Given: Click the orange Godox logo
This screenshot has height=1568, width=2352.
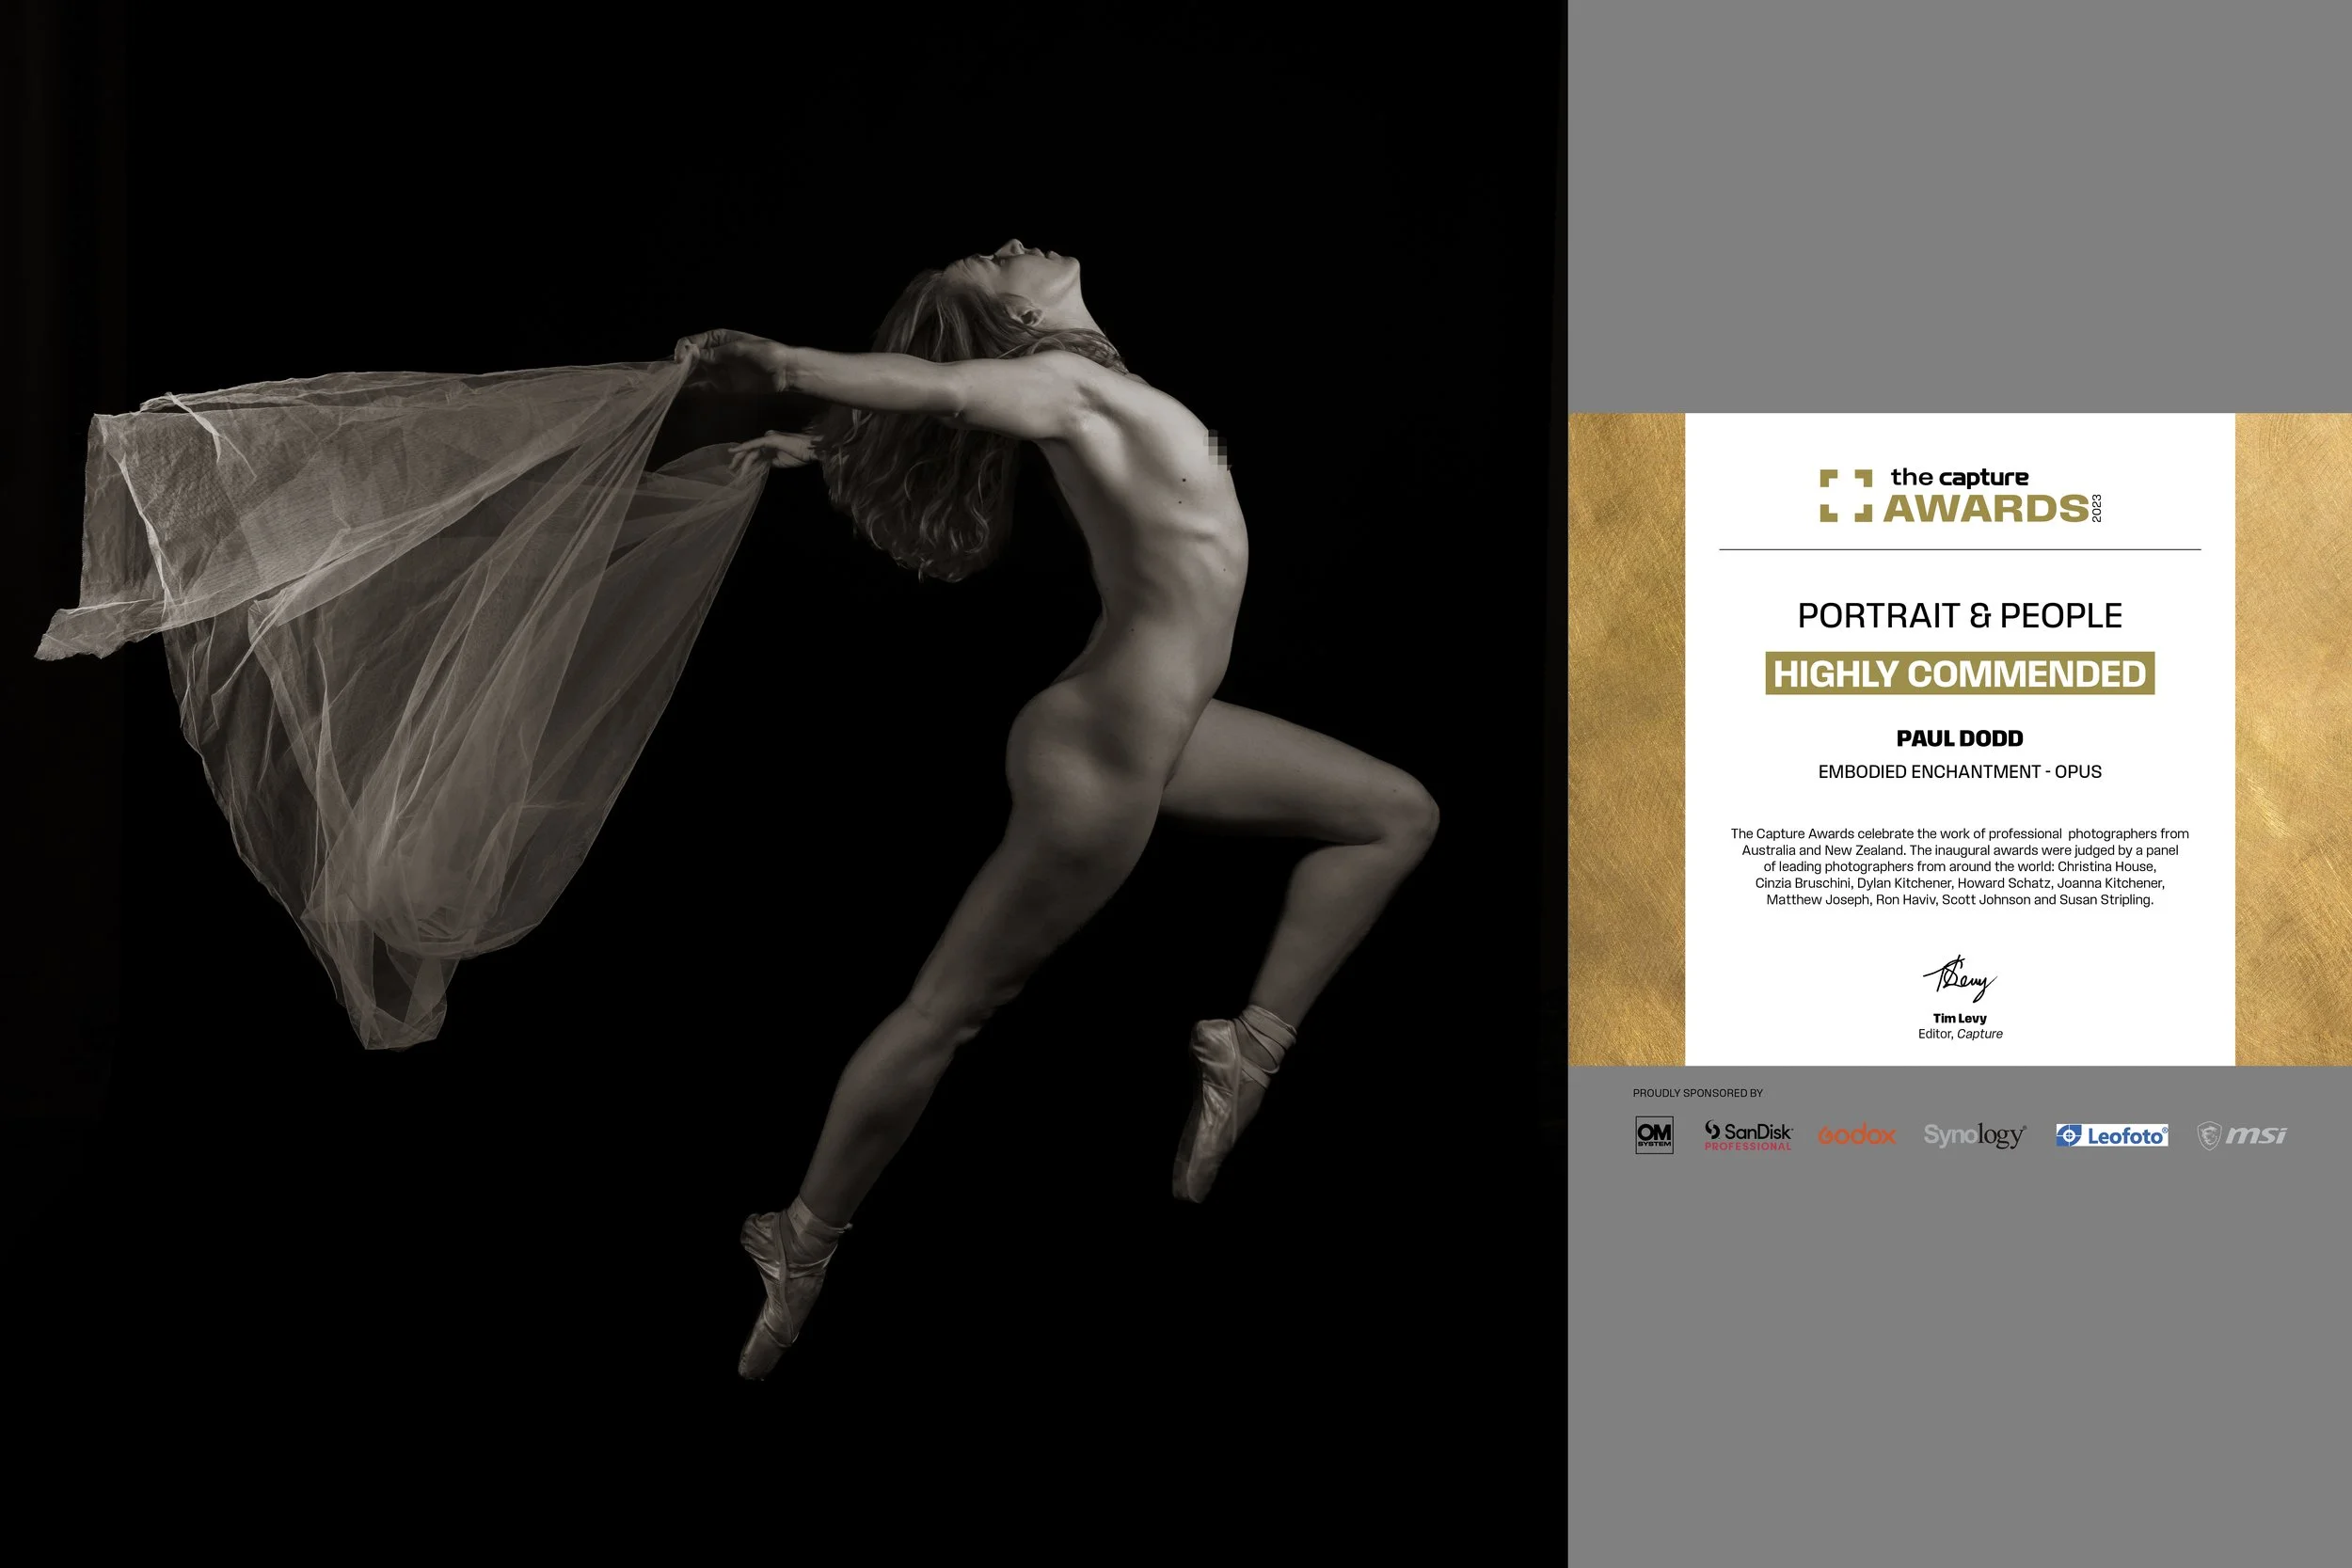Looking at the screenshot, I should point(1857,1136).
